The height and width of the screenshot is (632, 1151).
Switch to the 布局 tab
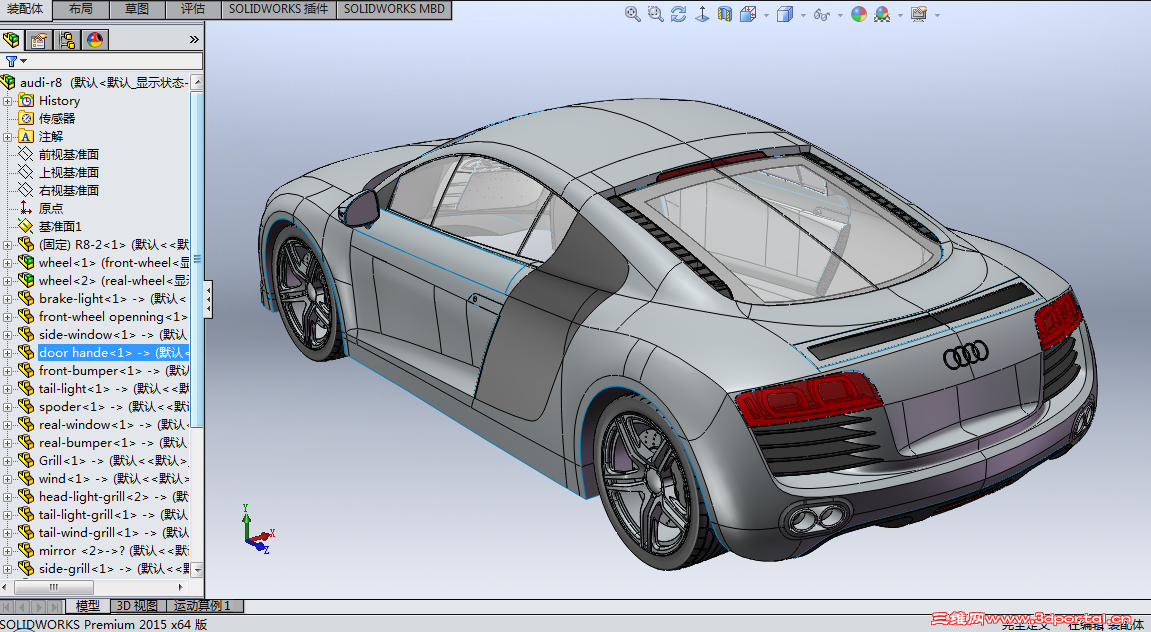81,9
